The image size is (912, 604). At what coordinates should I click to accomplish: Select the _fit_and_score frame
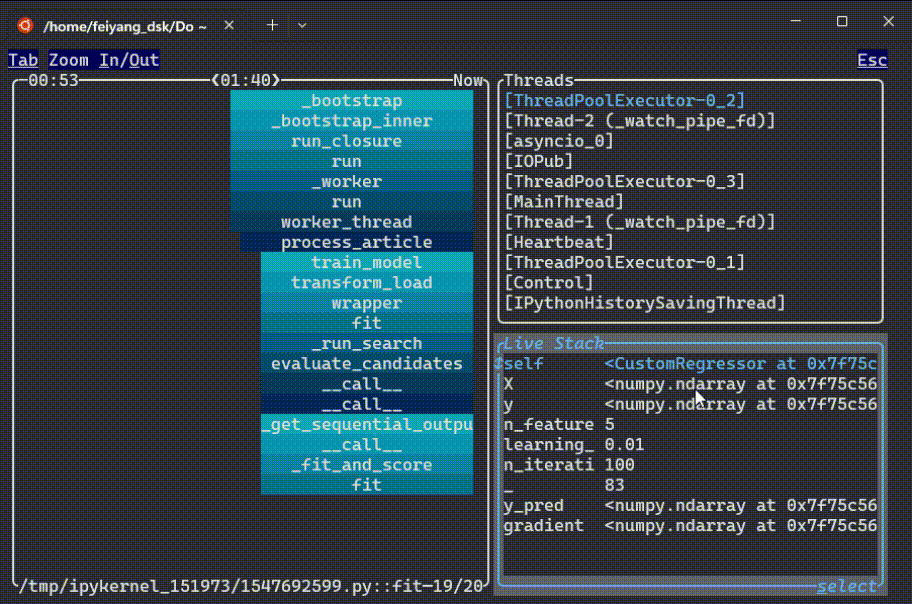pos(367,464)
